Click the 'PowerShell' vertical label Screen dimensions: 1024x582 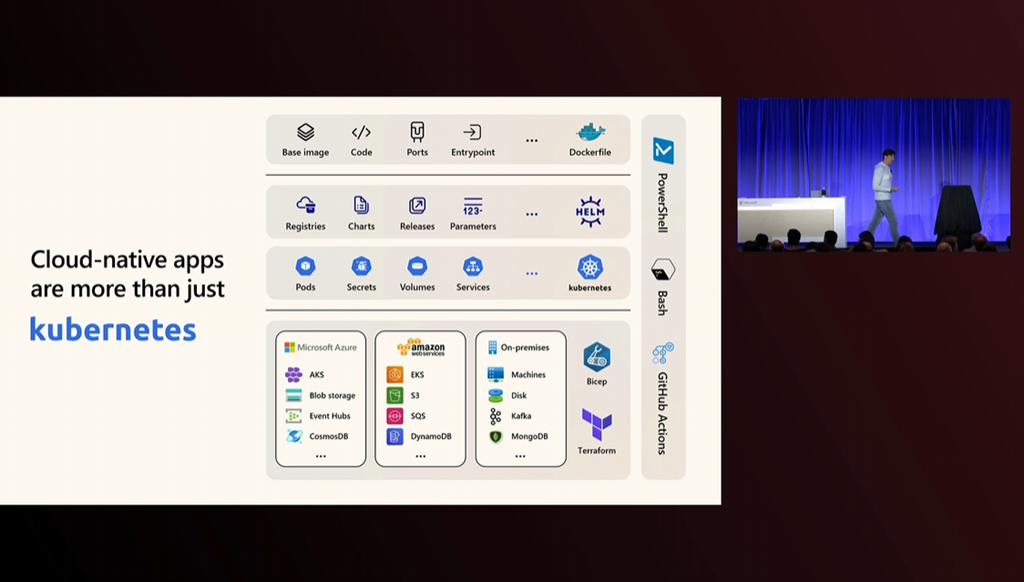point(662,202)
